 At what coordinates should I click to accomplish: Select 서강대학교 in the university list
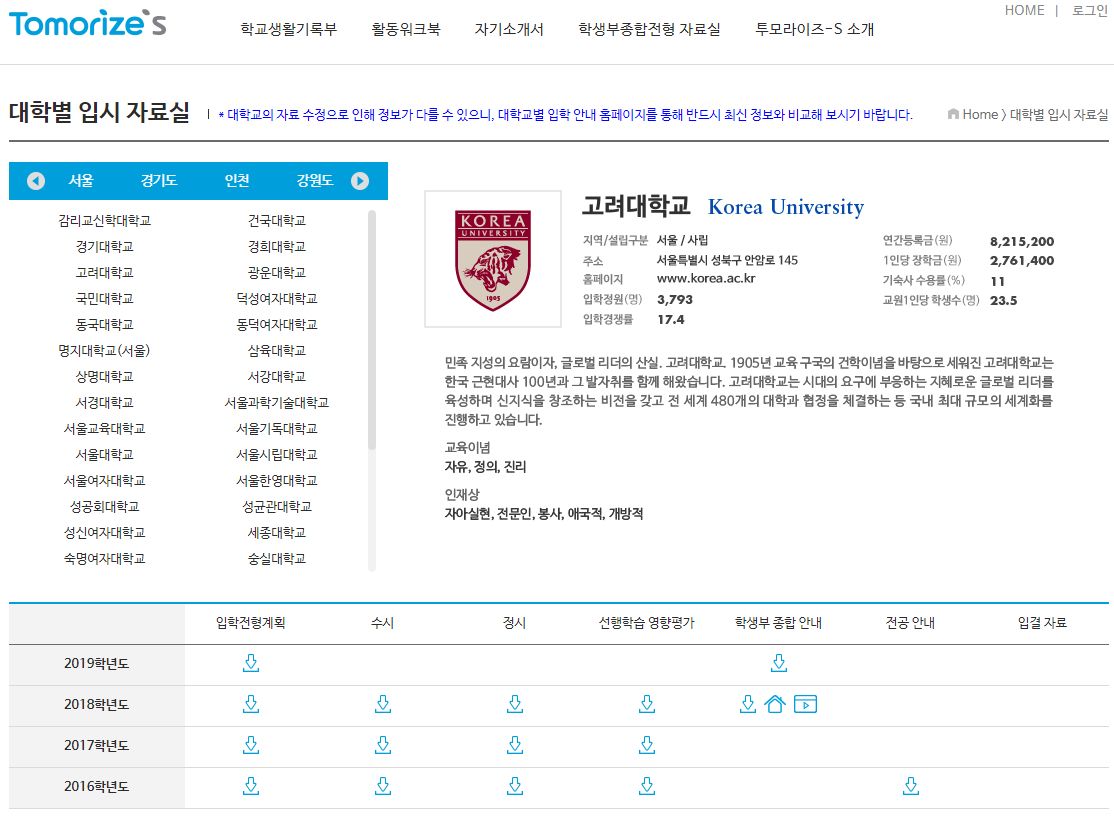point(276,377)
